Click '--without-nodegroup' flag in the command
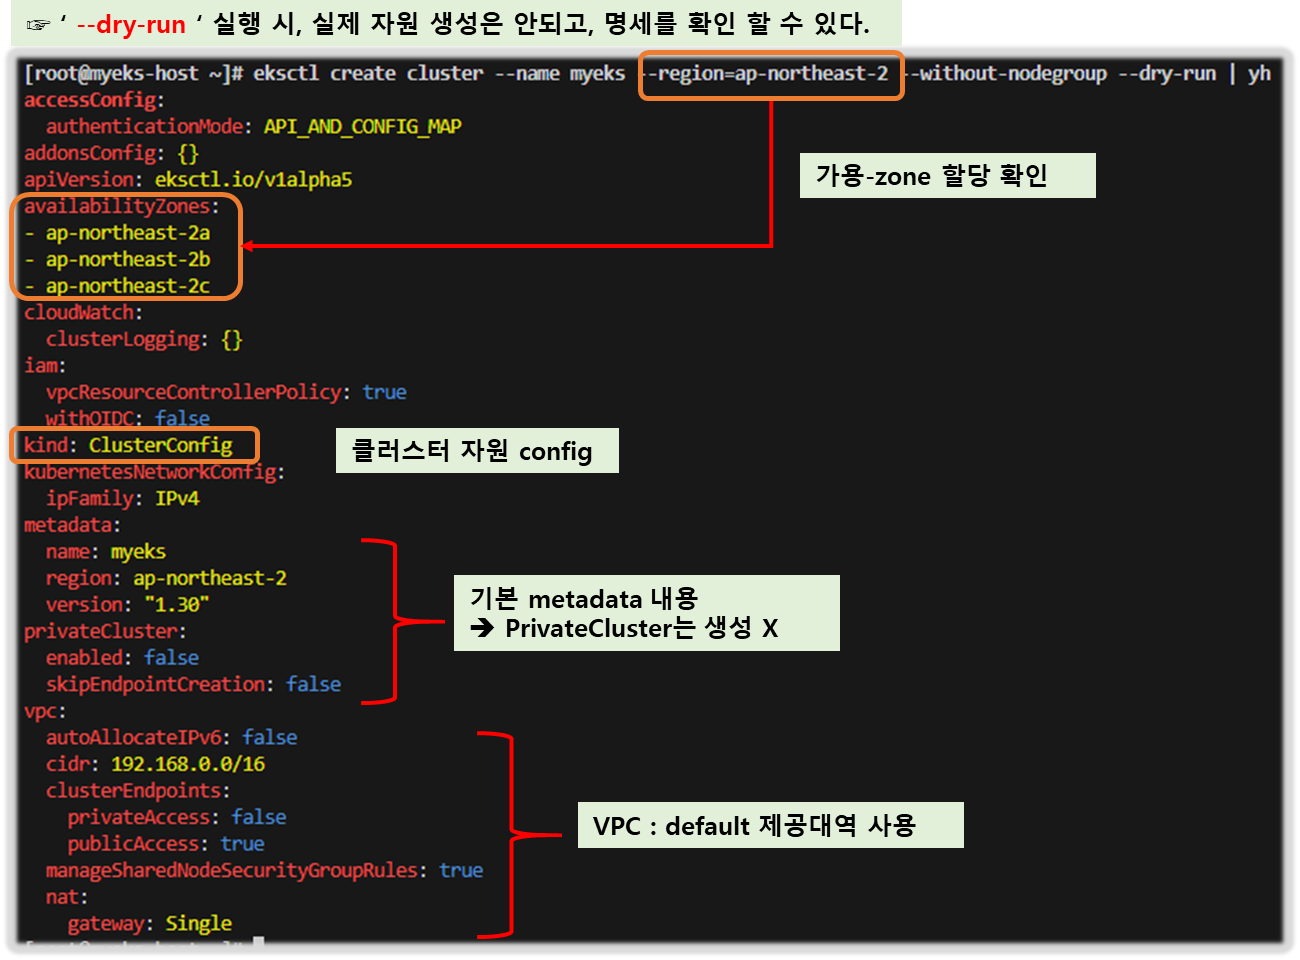 (x=1007, y=74)
